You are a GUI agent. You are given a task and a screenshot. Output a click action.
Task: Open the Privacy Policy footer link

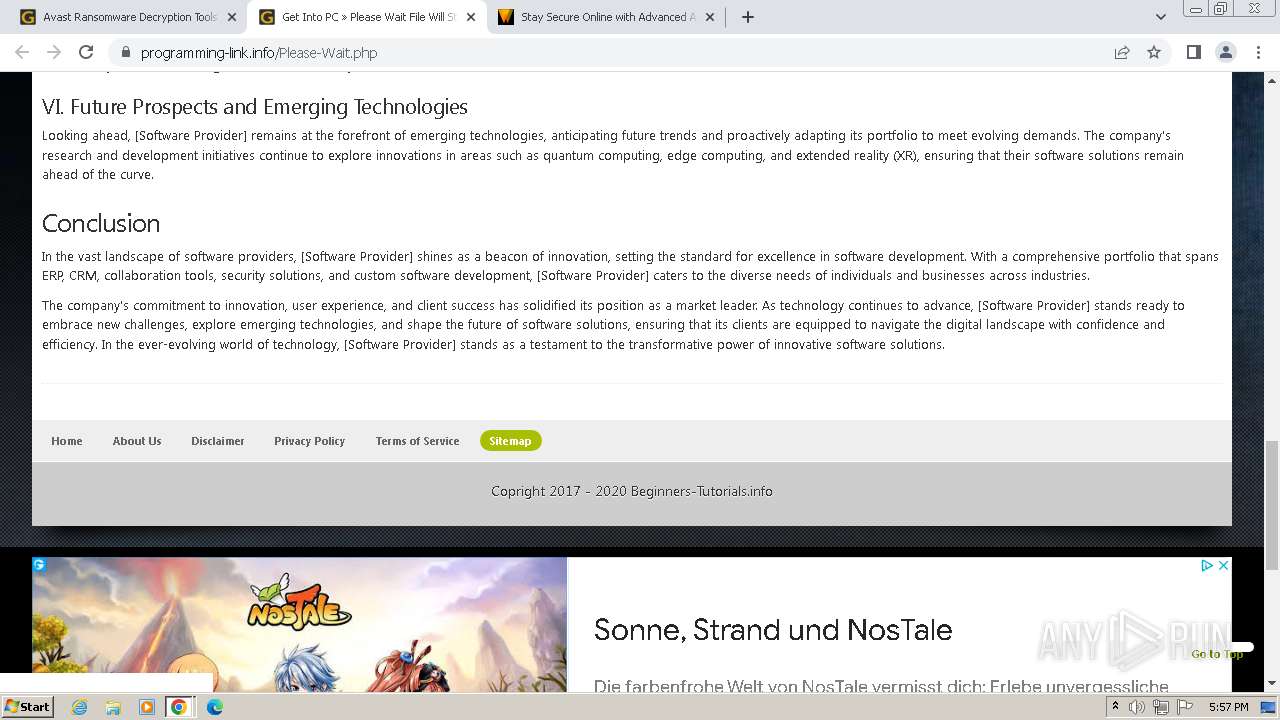[x=310, y=441]
